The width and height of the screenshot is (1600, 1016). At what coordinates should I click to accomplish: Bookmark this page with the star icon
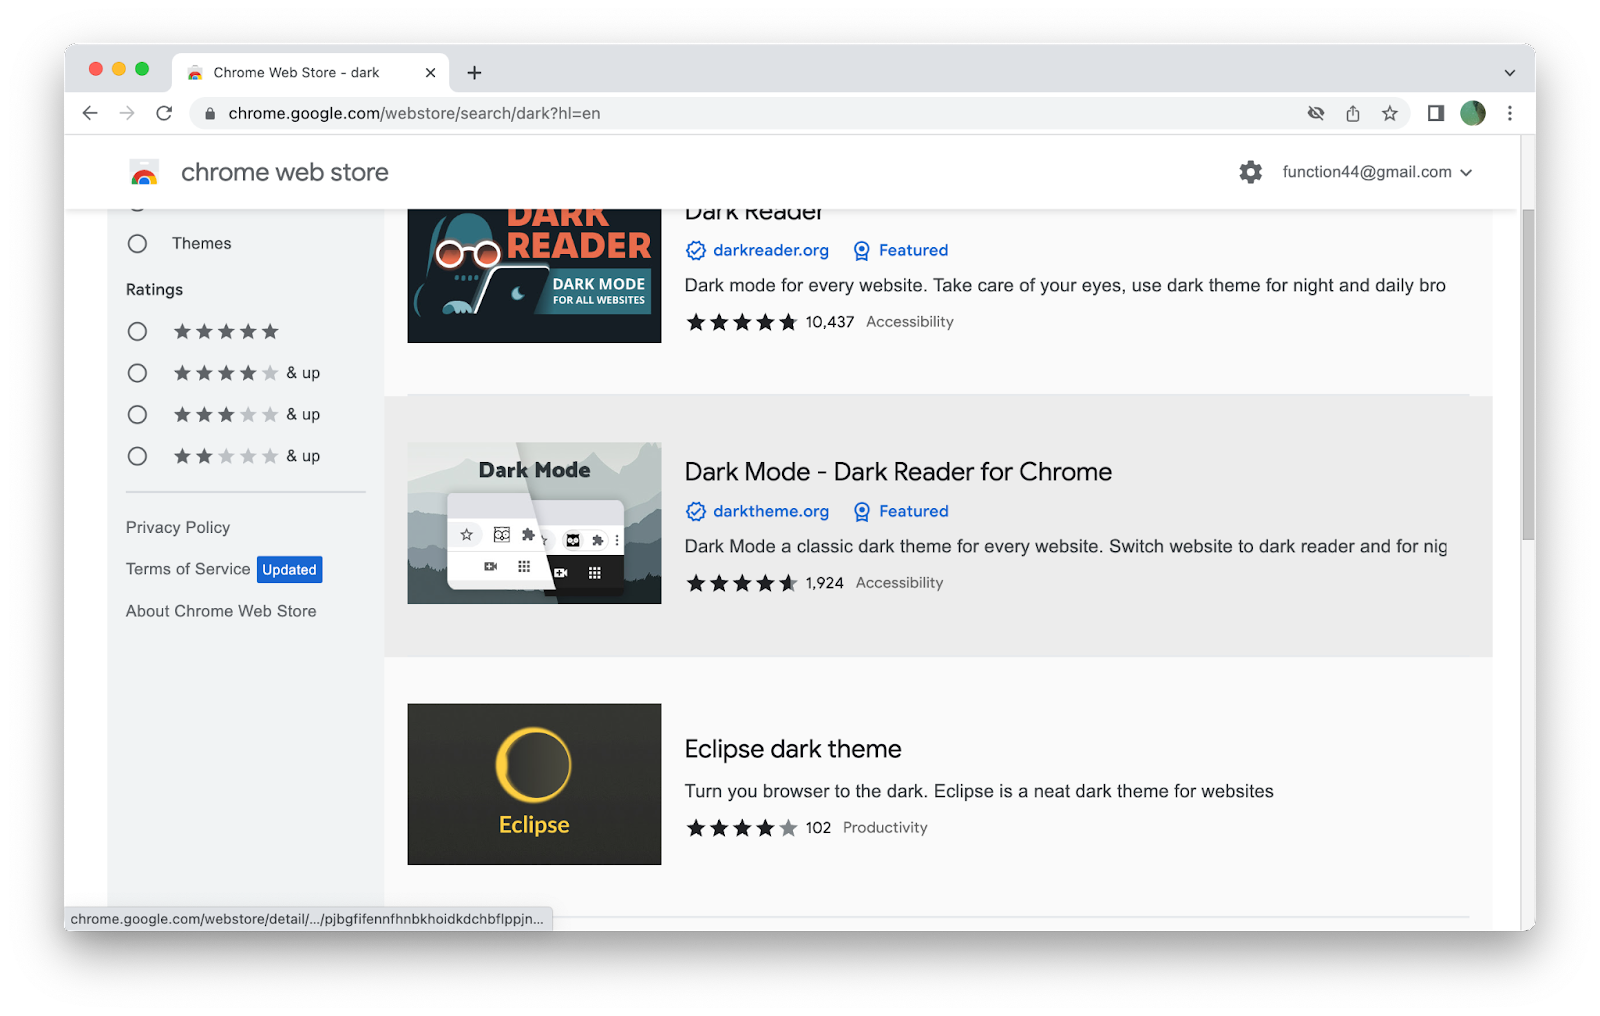point(1390,113)
